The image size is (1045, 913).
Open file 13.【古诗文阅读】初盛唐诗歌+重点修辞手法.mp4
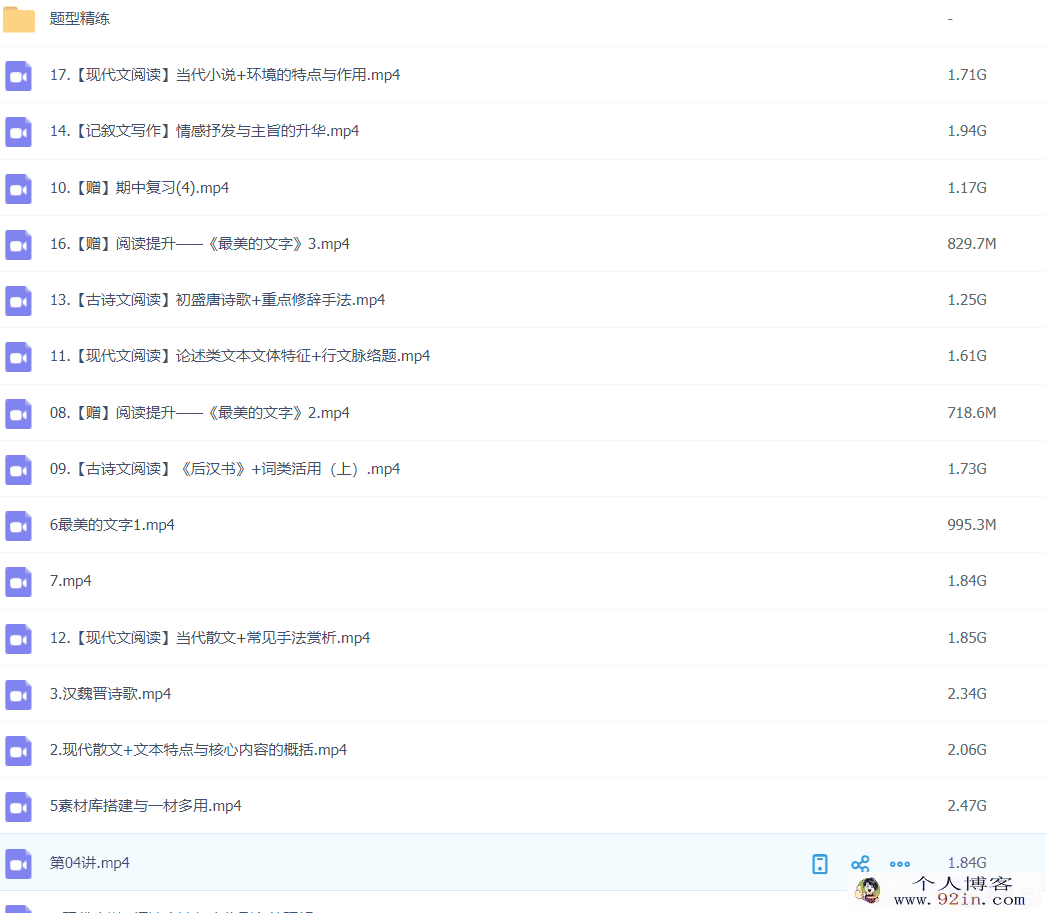tap(218, 299)
